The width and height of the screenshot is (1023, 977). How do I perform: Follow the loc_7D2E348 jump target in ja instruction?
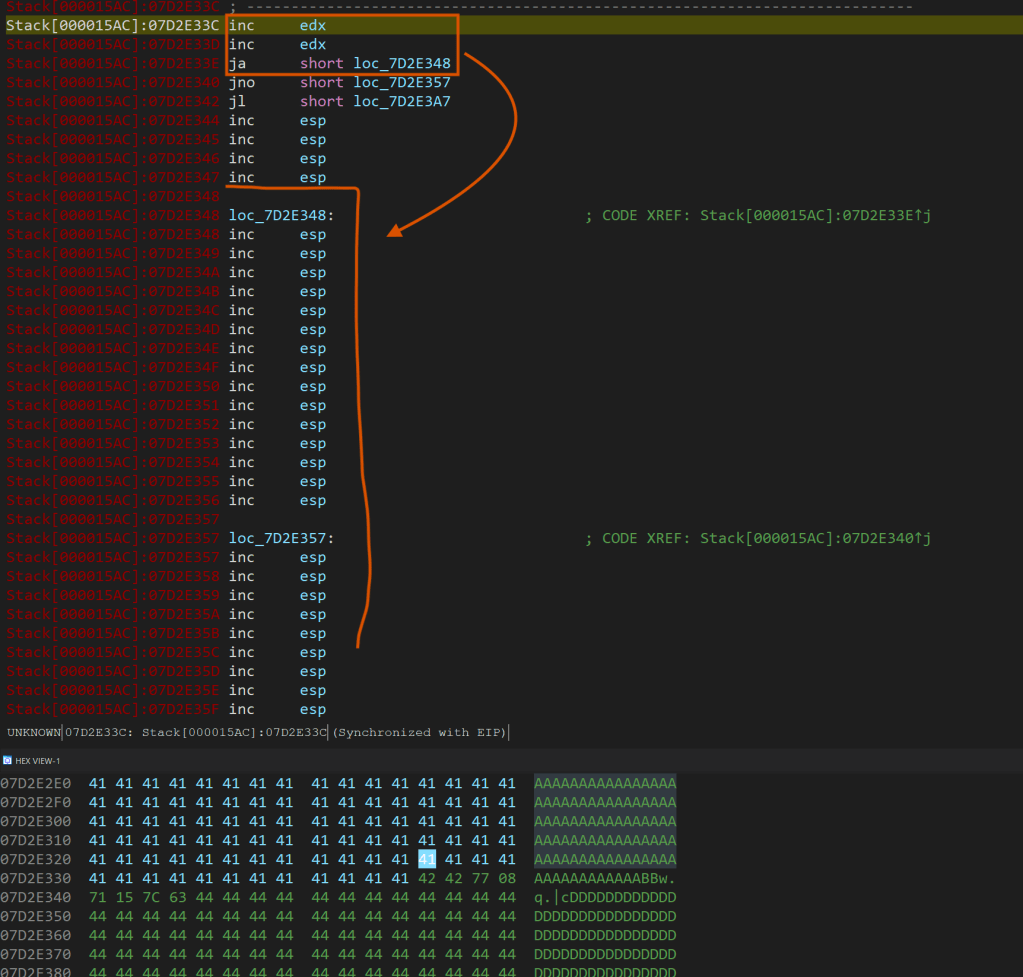tap(401, 64)
